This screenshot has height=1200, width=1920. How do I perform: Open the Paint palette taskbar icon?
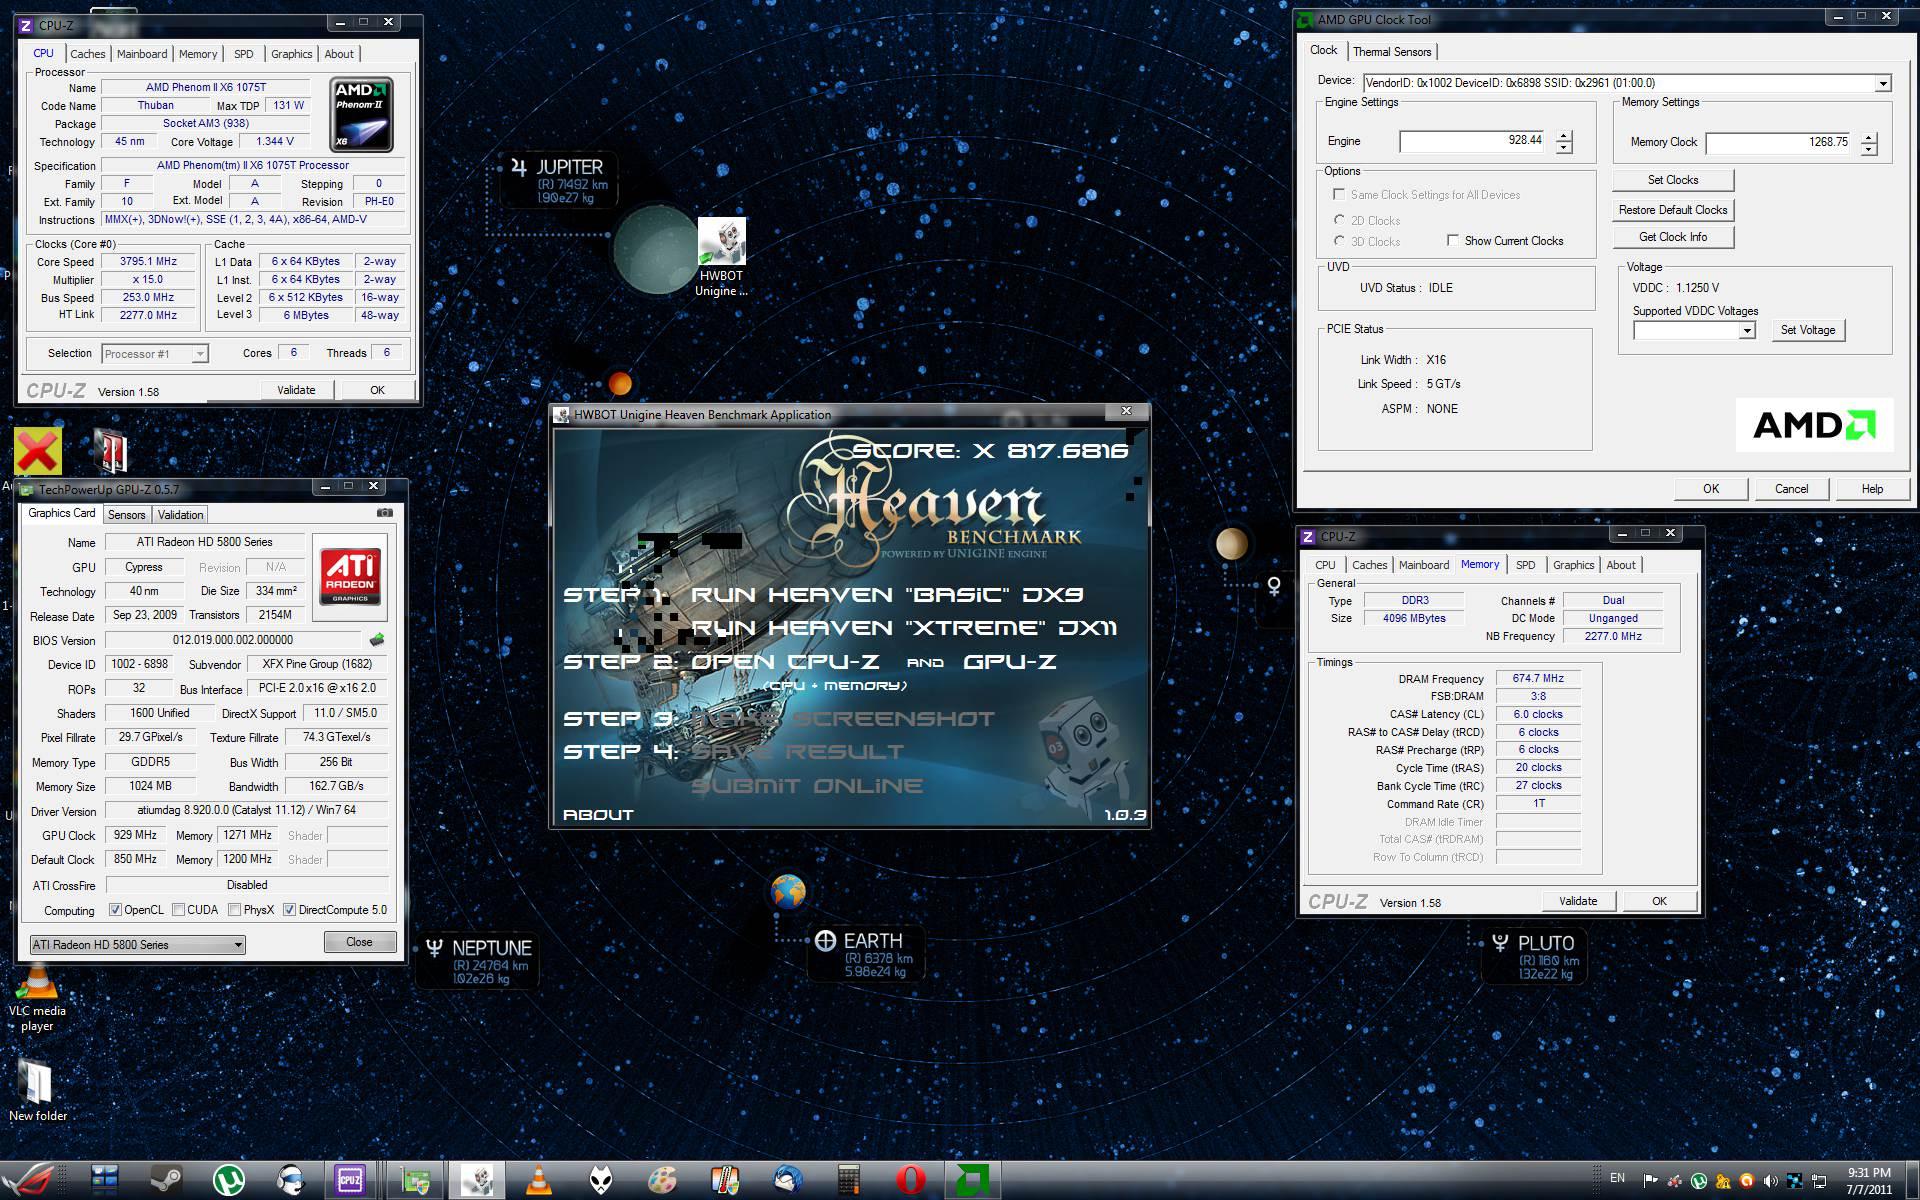click(663, 1180)
